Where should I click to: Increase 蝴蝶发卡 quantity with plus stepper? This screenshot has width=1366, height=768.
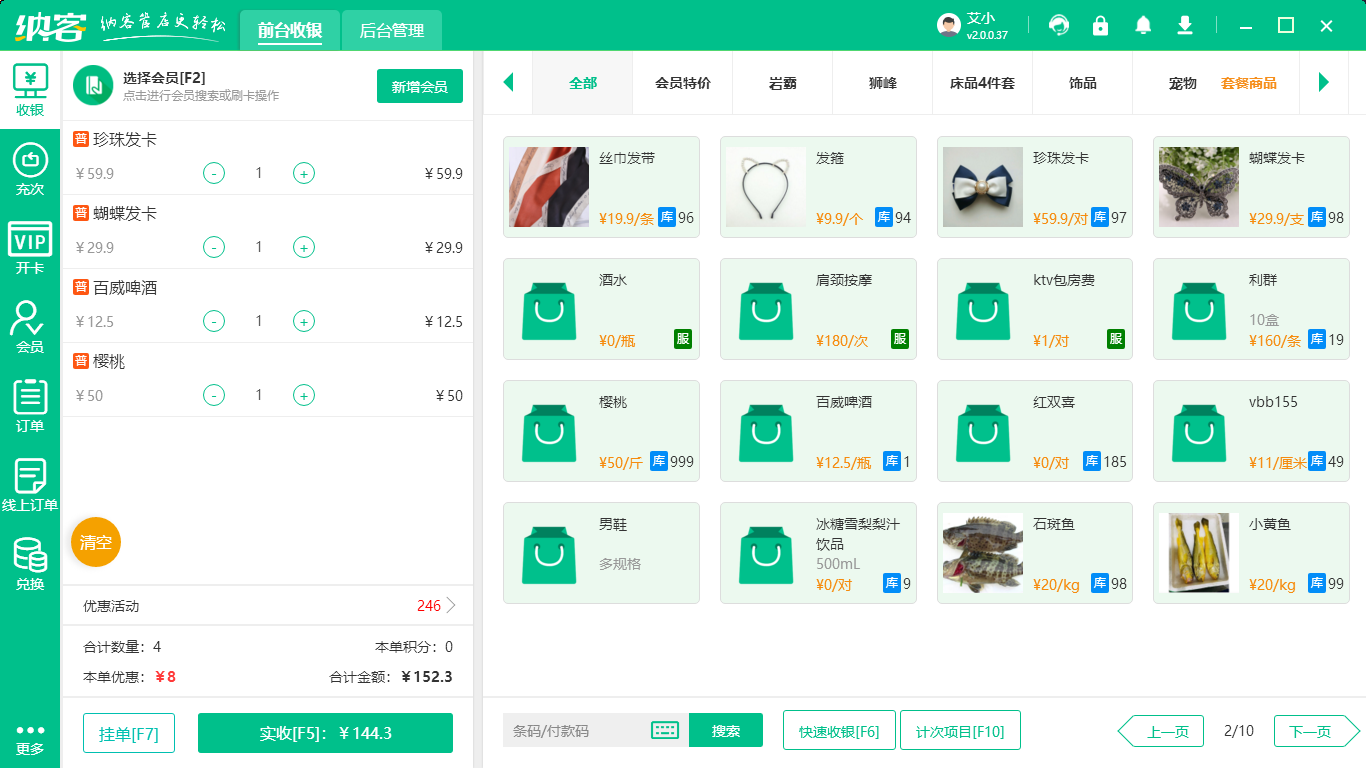coord(303,247)
